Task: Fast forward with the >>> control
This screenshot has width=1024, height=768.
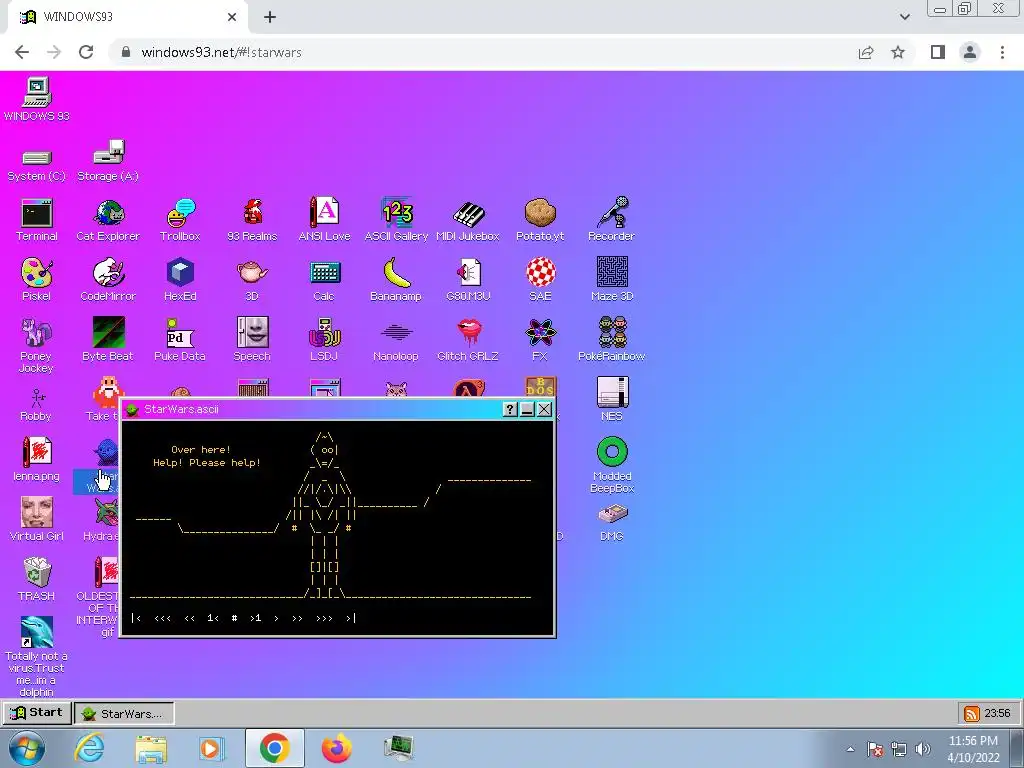Action: 324,618
